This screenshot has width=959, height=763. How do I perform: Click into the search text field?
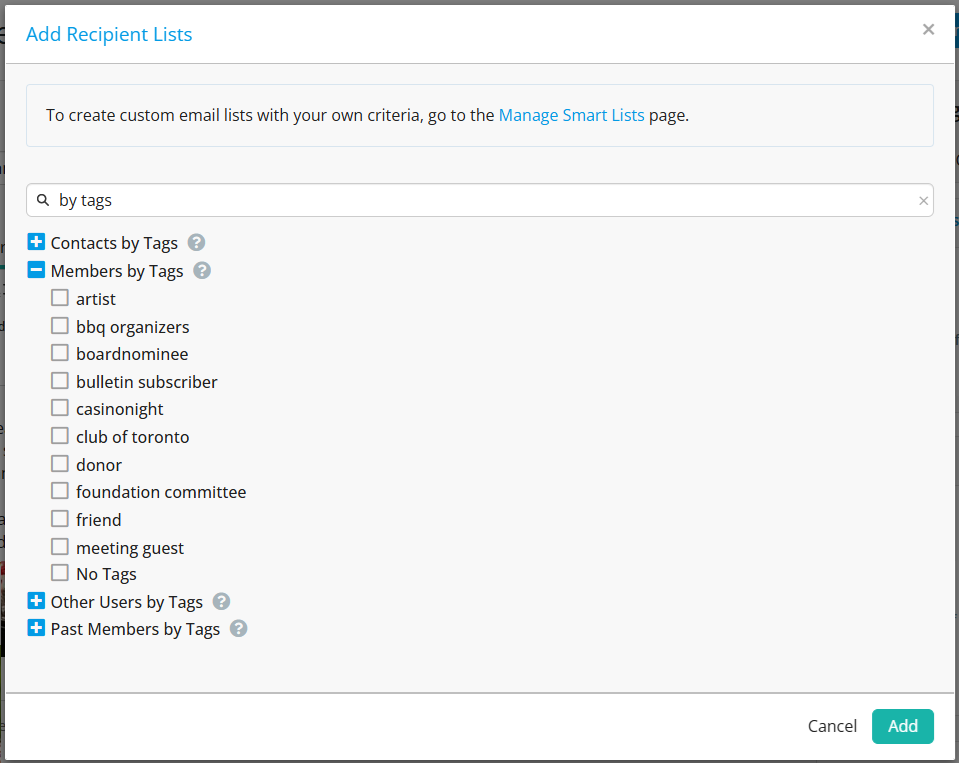coord(480,201)
